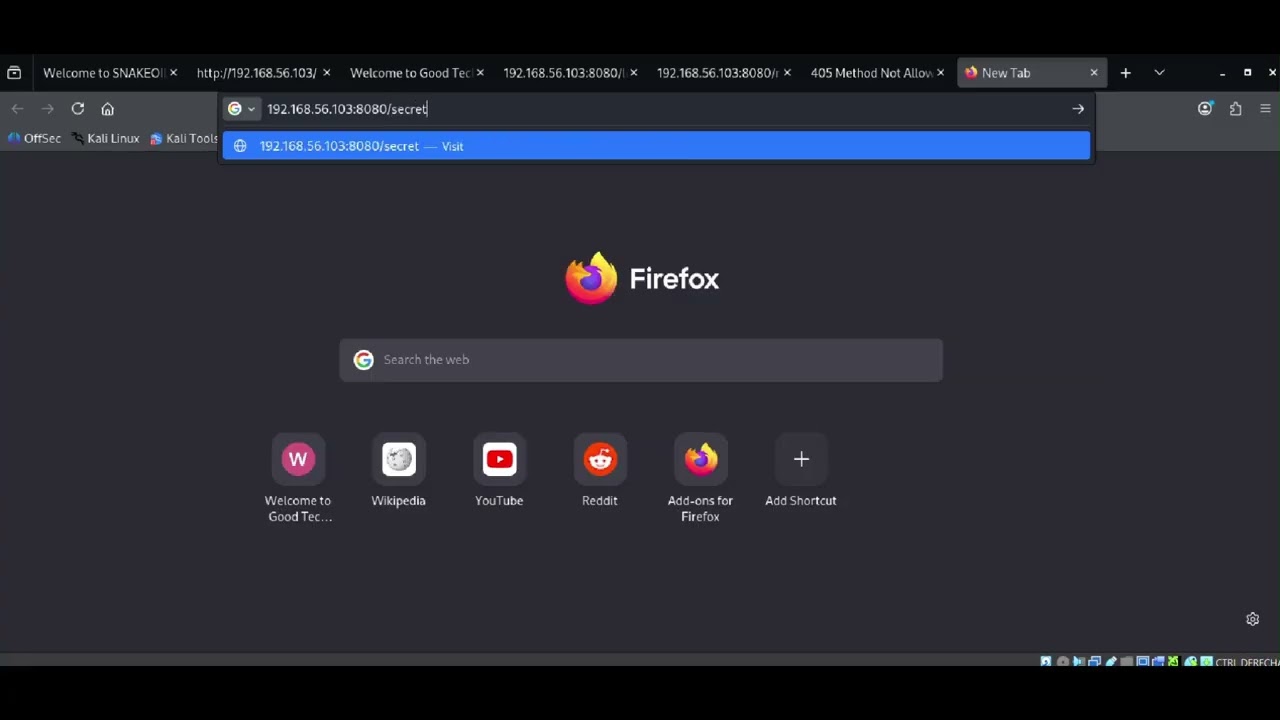Click the Go arrow in the address bar
Screen dimensions: 1280x720
[x=1078, y=109]
